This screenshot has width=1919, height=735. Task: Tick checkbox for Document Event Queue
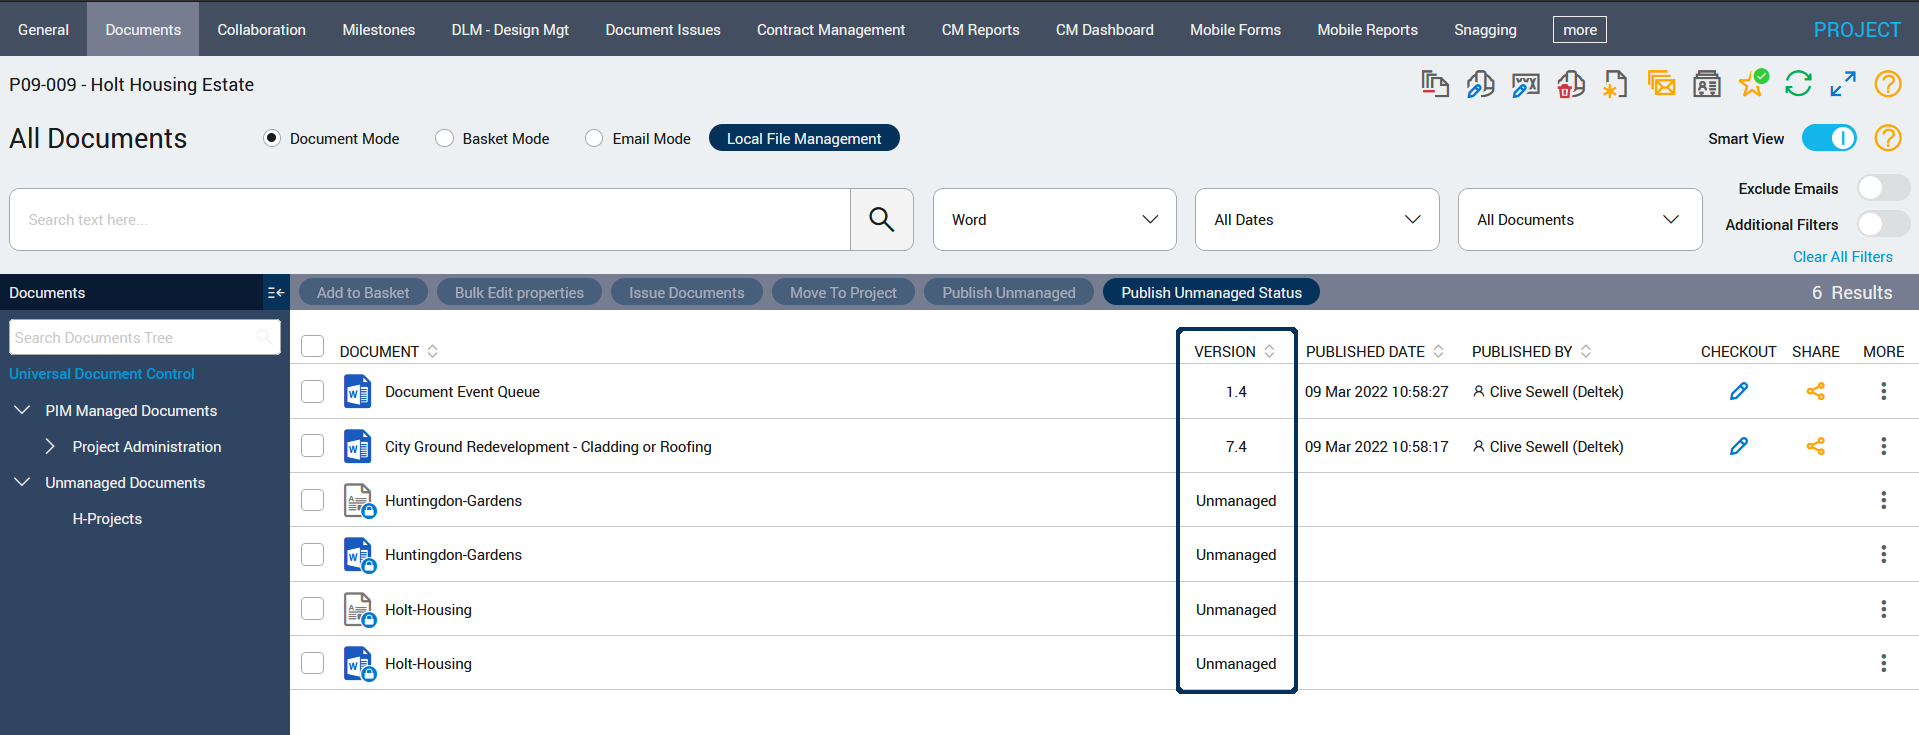313,391
